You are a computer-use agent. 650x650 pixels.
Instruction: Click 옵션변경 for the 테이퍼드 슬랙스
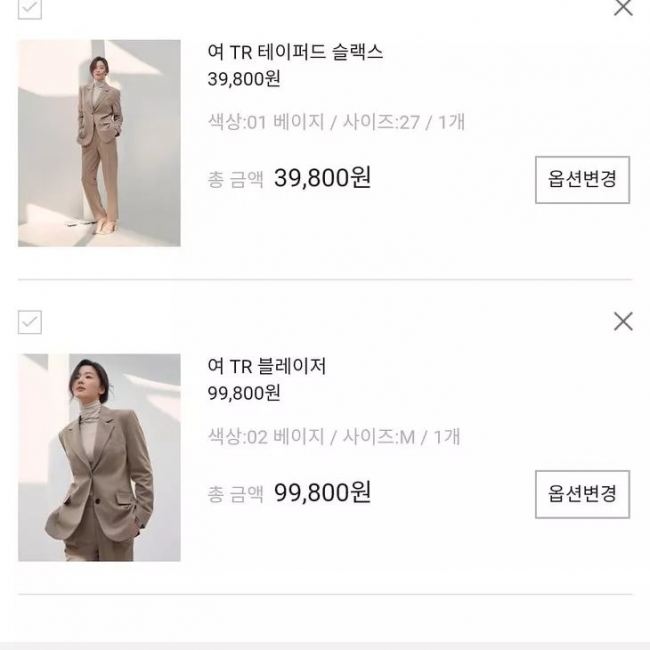(x=582, y=179)
